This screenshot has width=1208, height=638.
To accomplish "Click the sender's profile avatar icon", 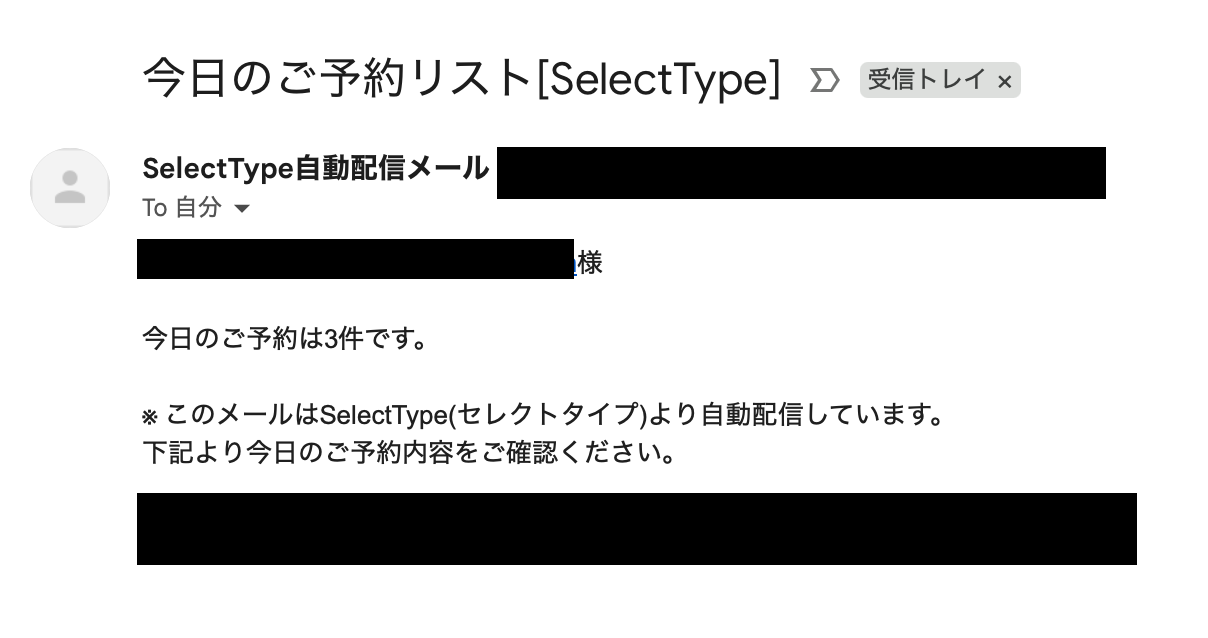I will (70, 188).
